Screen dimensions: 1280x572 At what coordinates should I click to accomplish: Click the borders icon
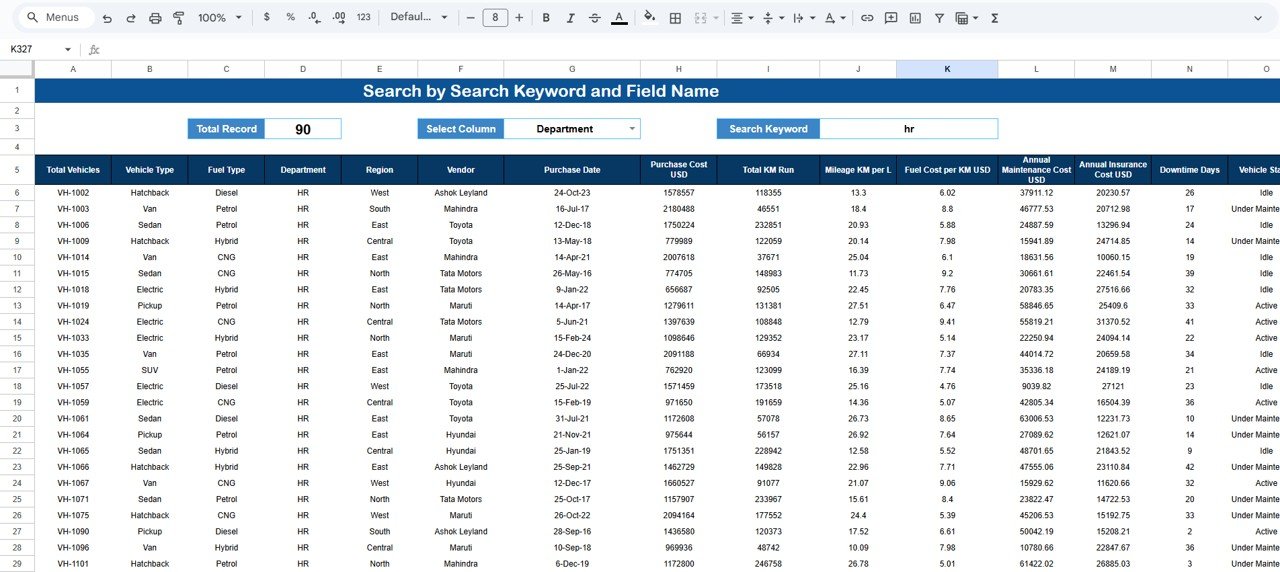[676, 18]
